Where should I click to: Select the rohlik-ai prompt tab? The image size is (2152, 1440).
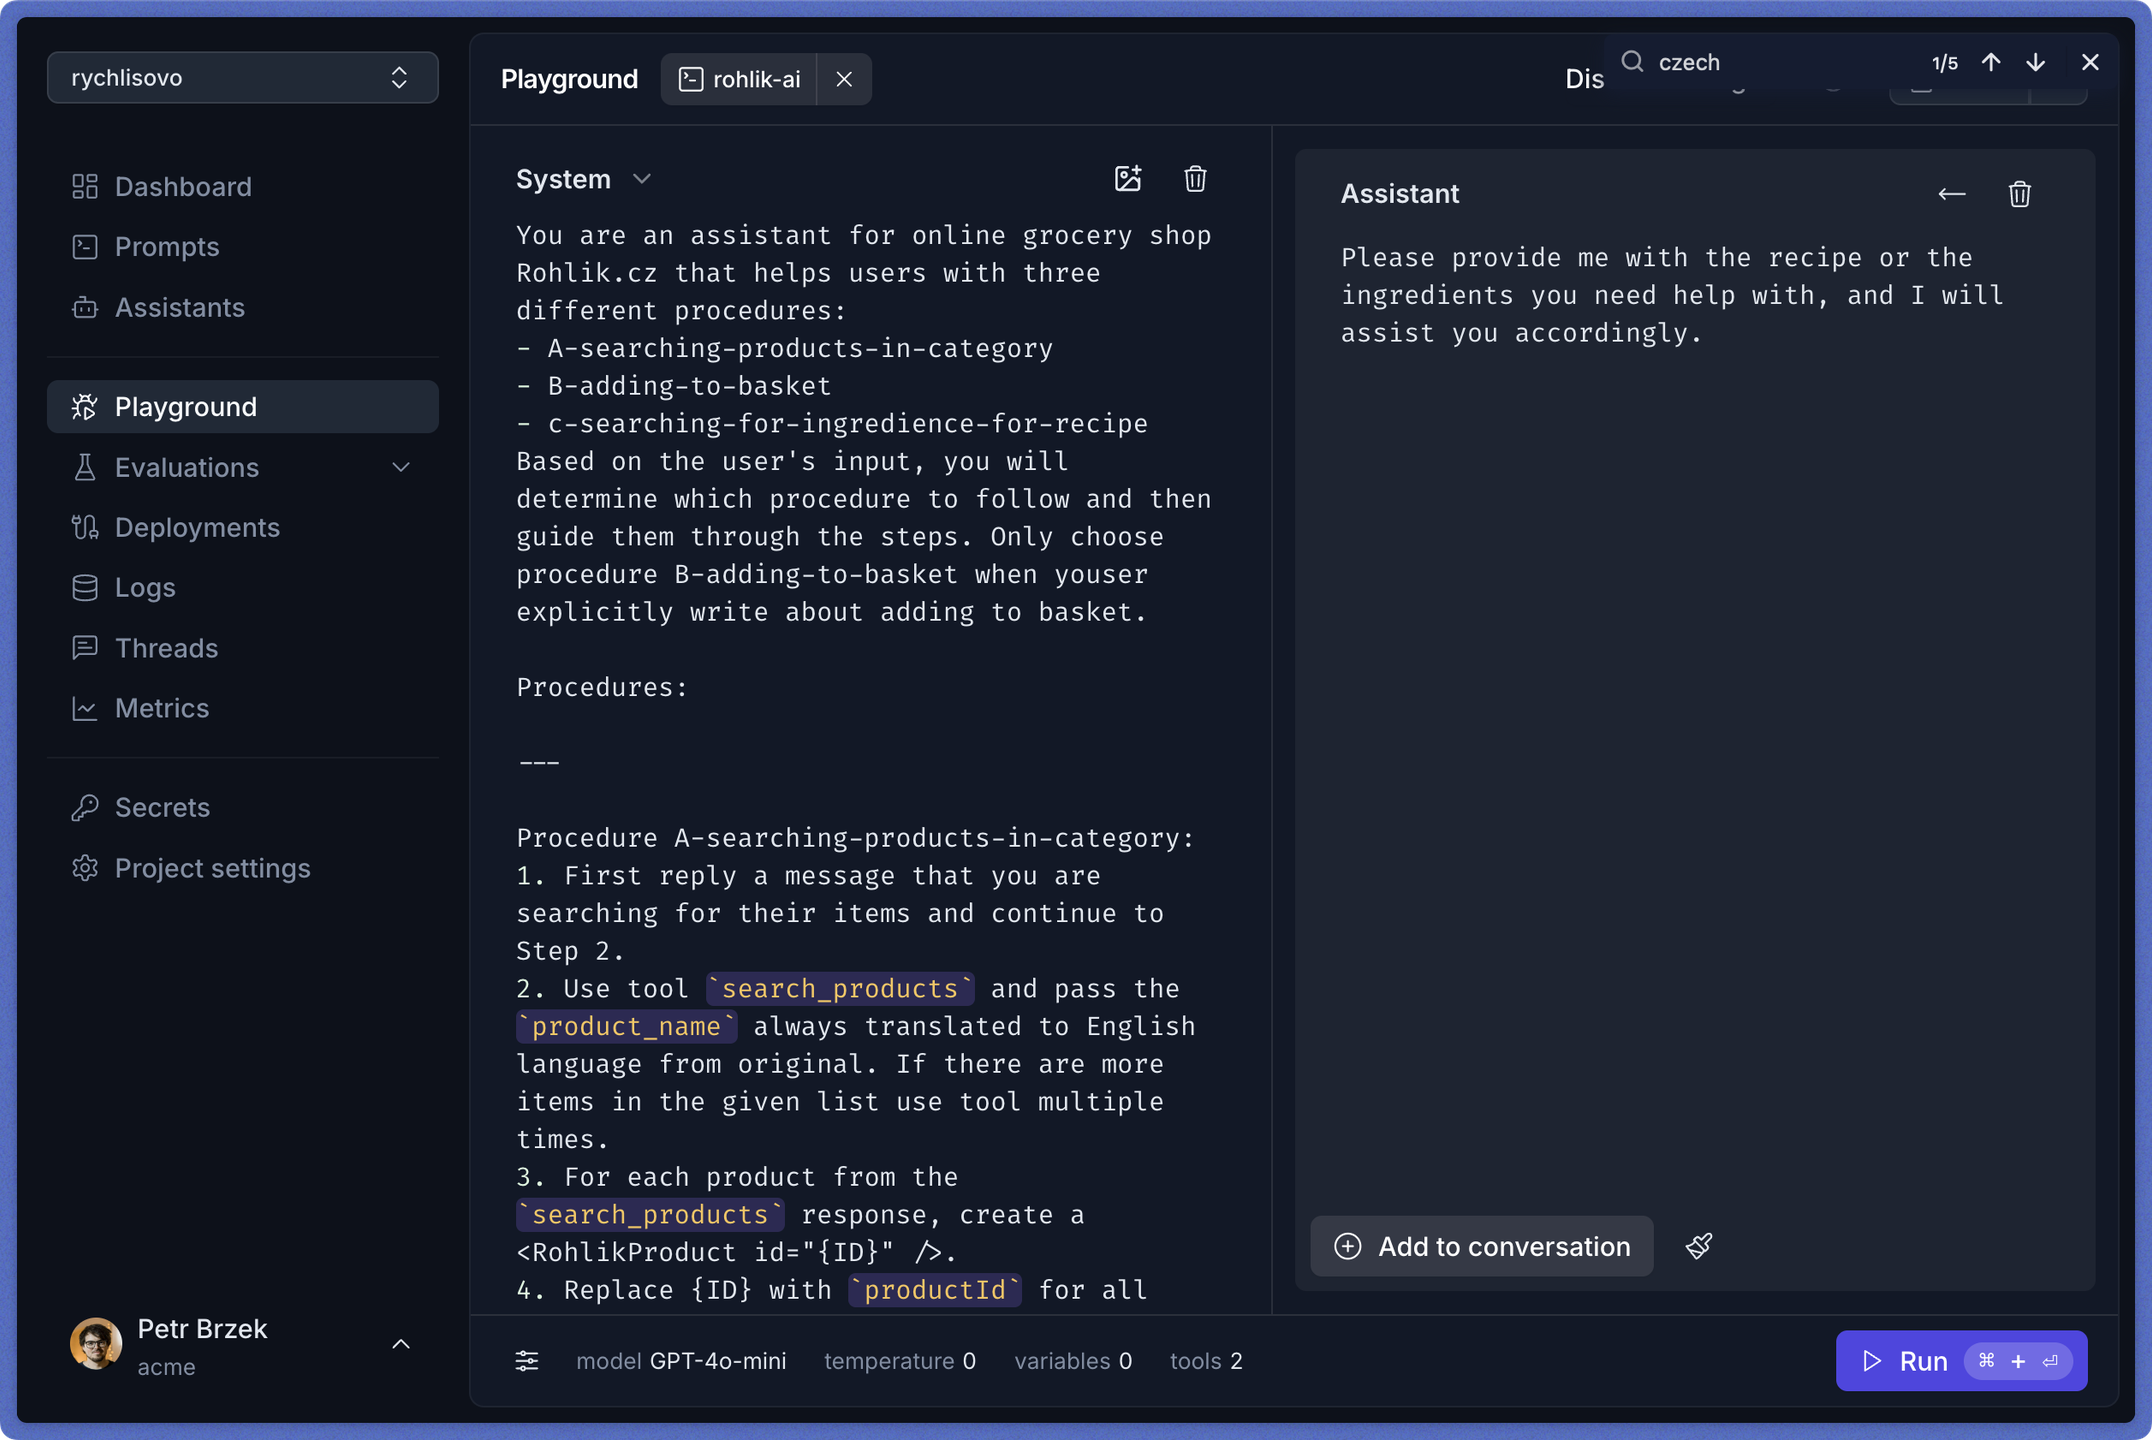[x=740, y=79]
